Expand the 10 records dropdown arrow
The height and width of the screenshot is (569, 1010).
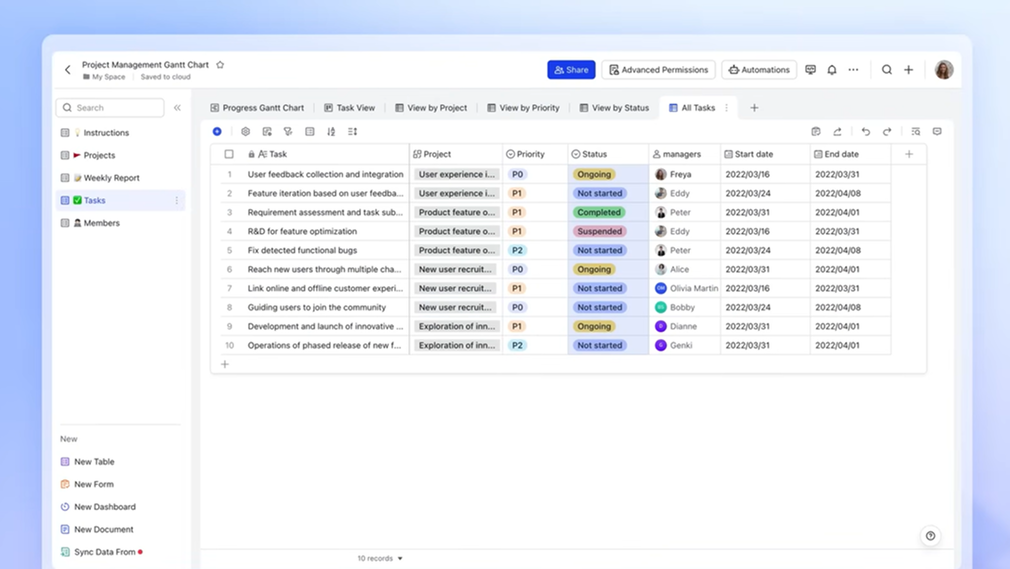400,558
